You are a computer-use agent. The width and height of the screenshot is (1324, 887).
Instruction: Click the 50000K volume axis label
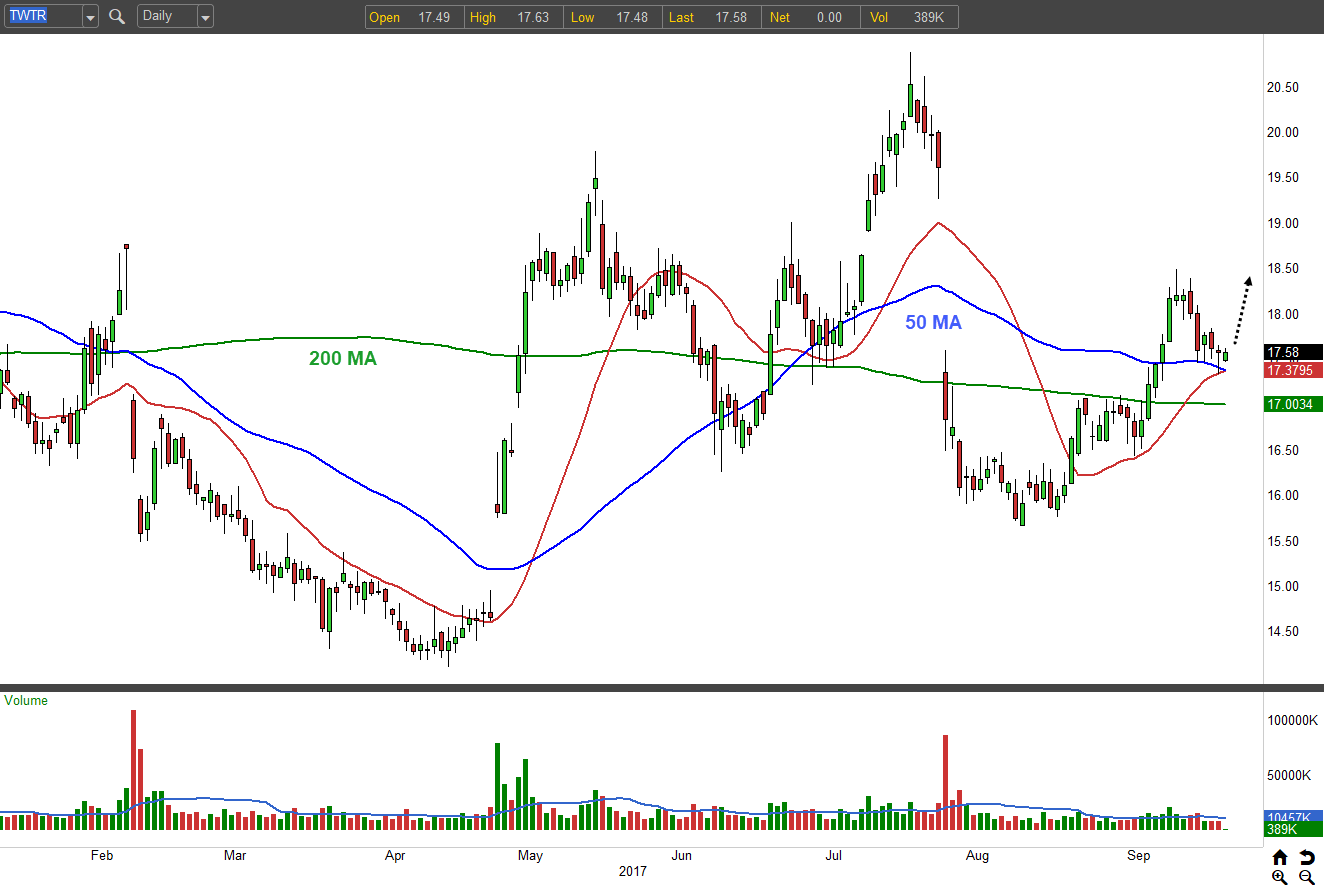1288,775
